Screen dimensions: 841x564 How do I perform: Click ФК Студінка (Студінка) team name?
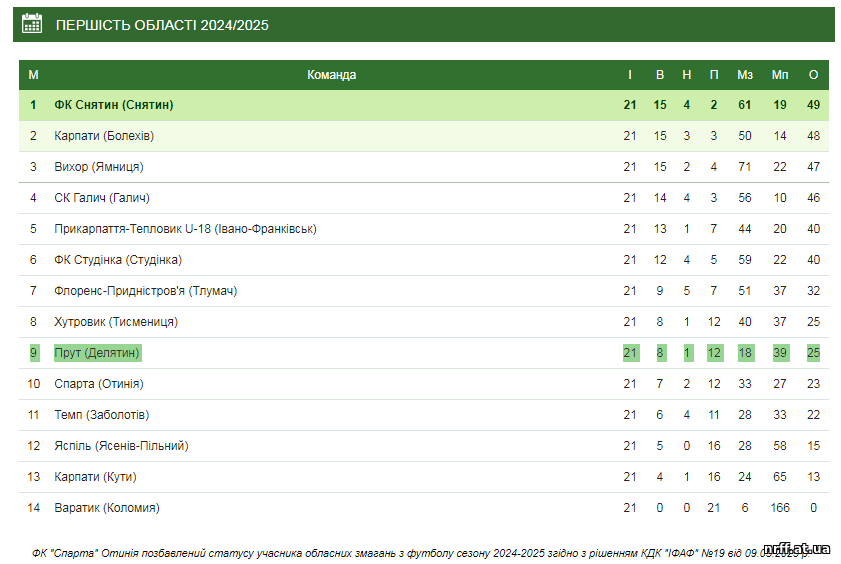pos(118,260)
